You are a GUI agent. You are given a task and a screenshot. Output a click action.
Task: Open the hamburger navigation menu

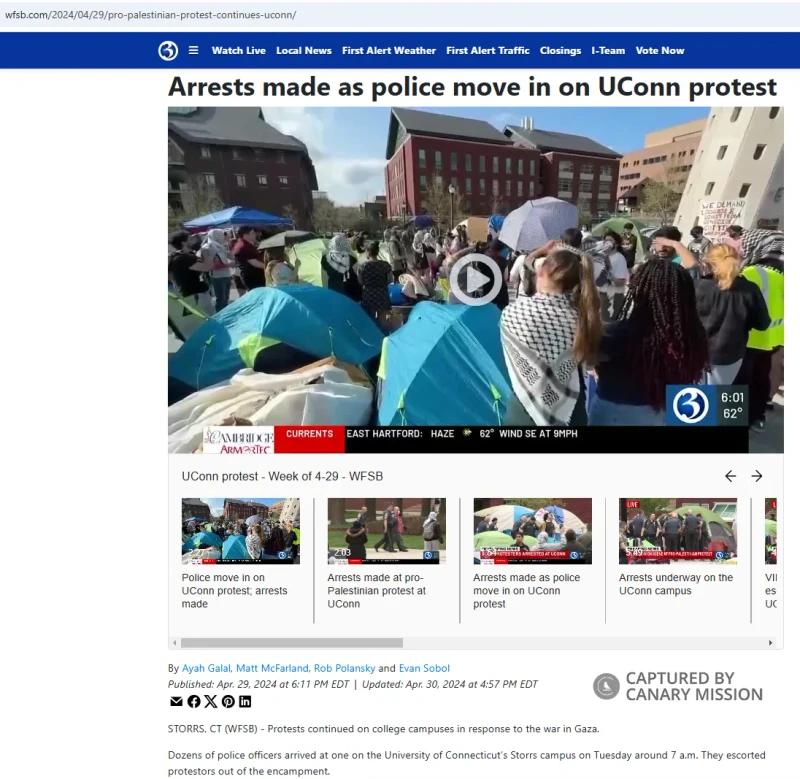[193, 51]
